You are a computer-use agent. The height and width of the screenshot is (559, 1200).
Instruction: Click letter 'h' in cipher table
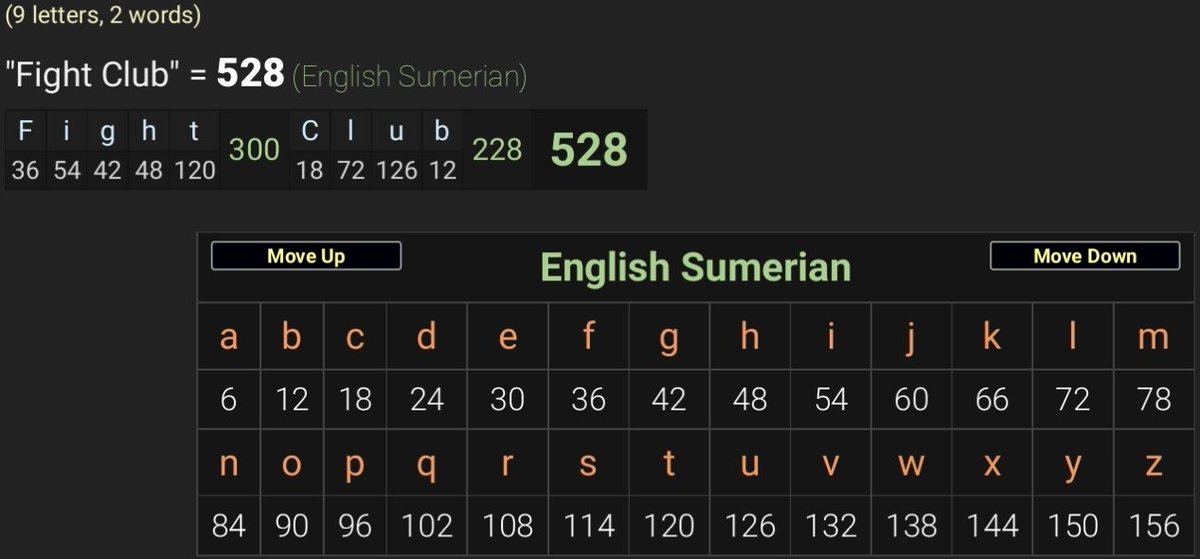[x=750, y=337]
